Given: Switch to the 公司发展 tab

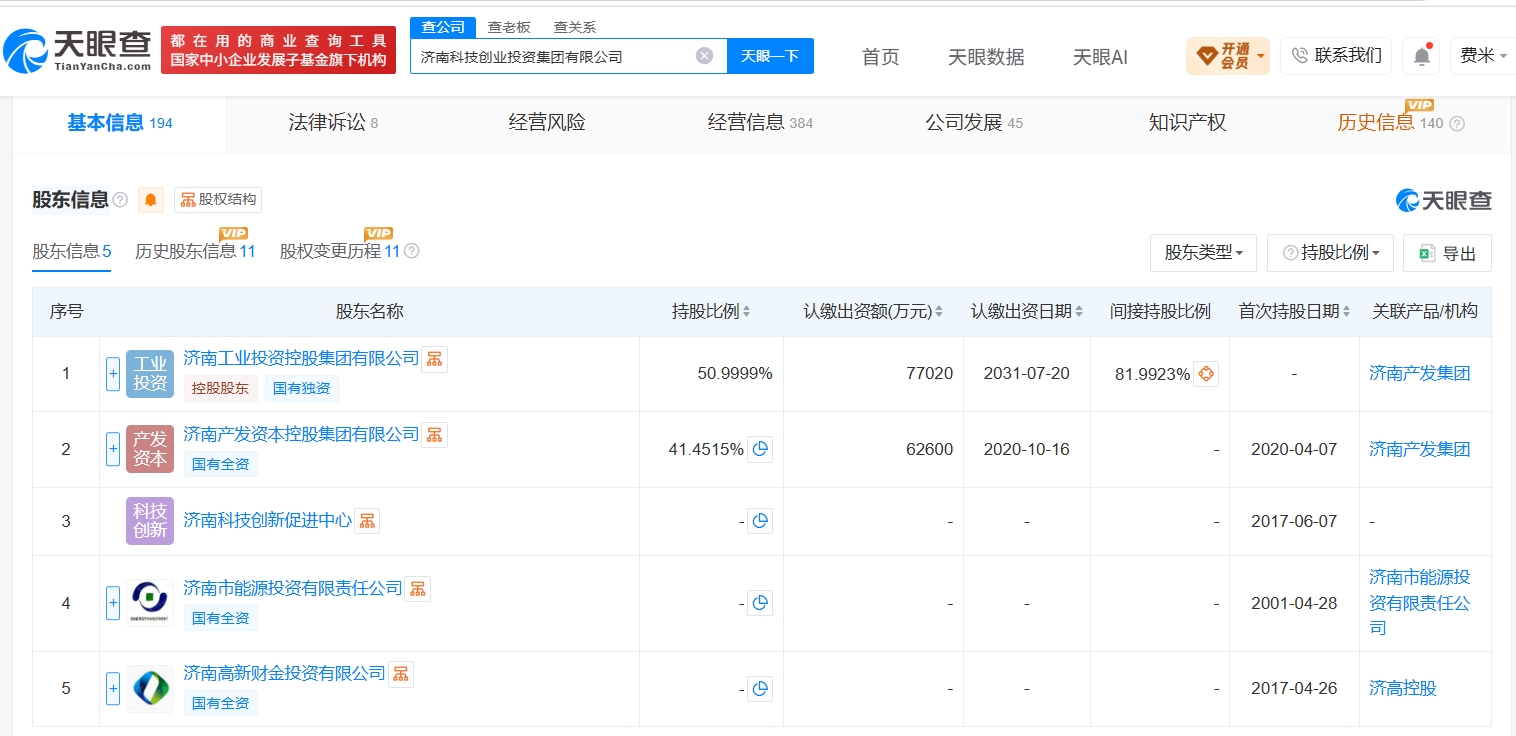Looking at the screenshot, I should coord(974,123).
